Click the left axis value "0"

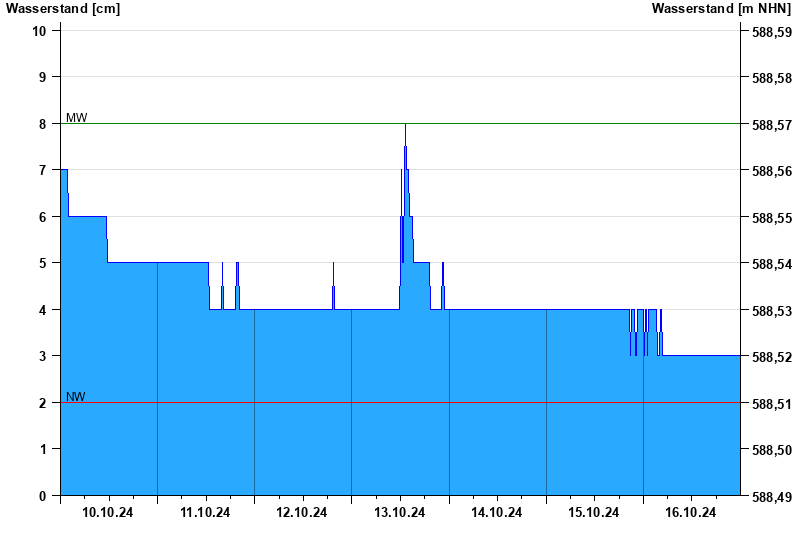[42, 496]
